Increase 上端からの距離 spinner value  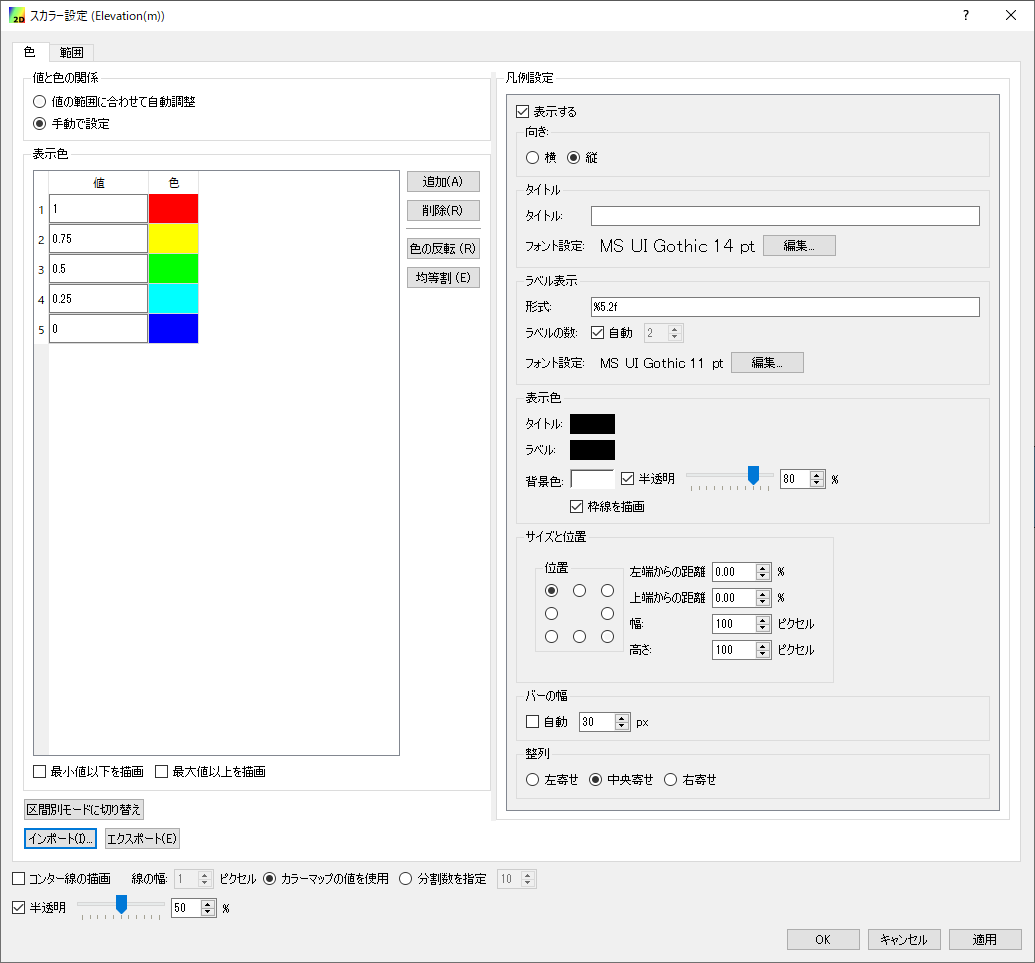763,594
